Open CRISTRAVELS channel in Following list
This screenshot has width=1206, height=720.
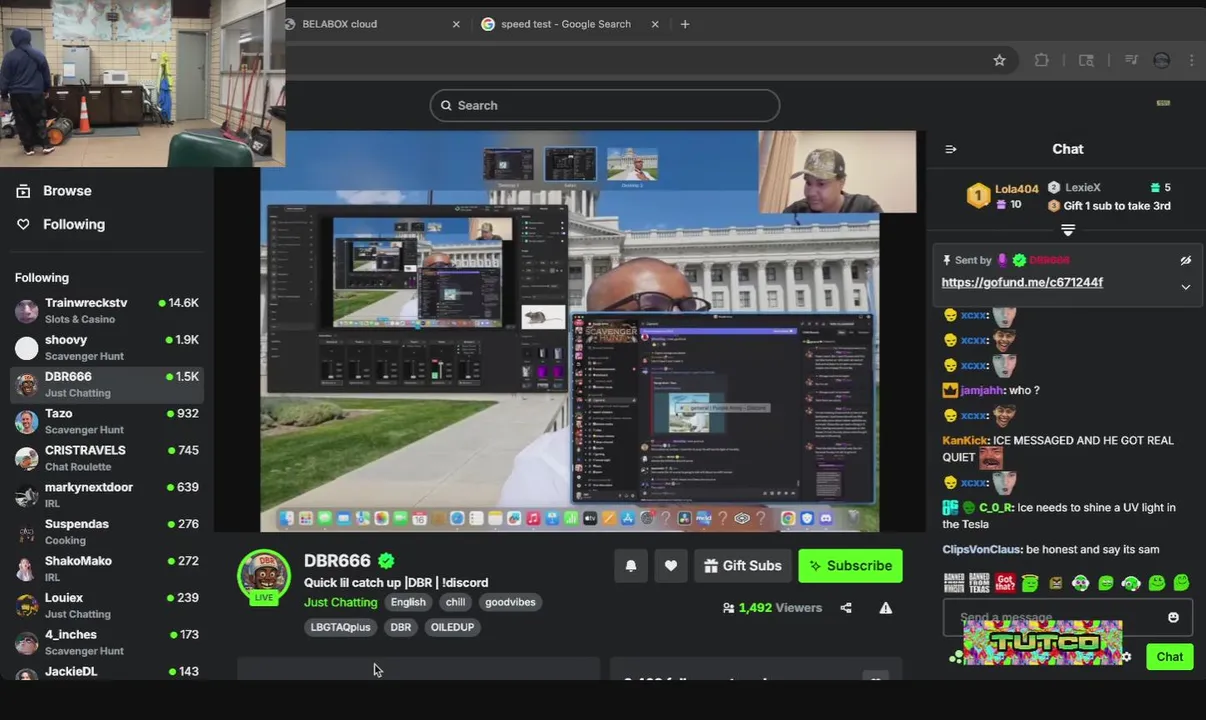pos(106,458)
